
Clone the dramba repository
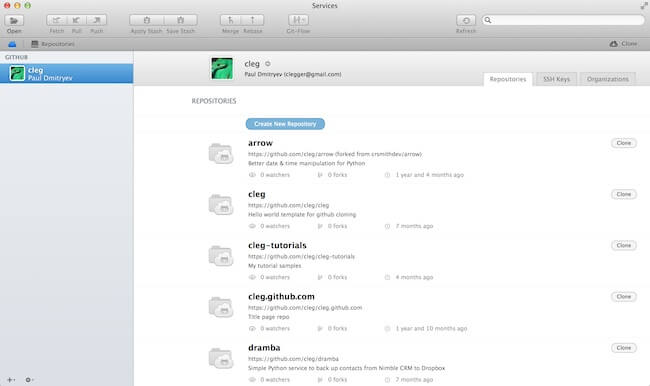[623, 348]
